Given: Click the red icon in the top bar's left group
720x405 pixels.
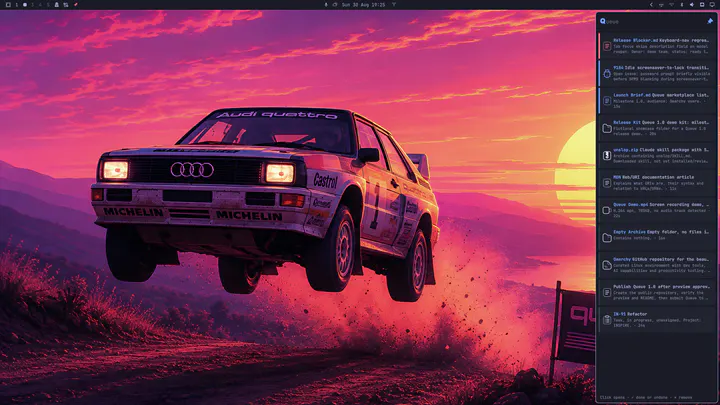Looking at the screenshot, I should tap(76, 5).
